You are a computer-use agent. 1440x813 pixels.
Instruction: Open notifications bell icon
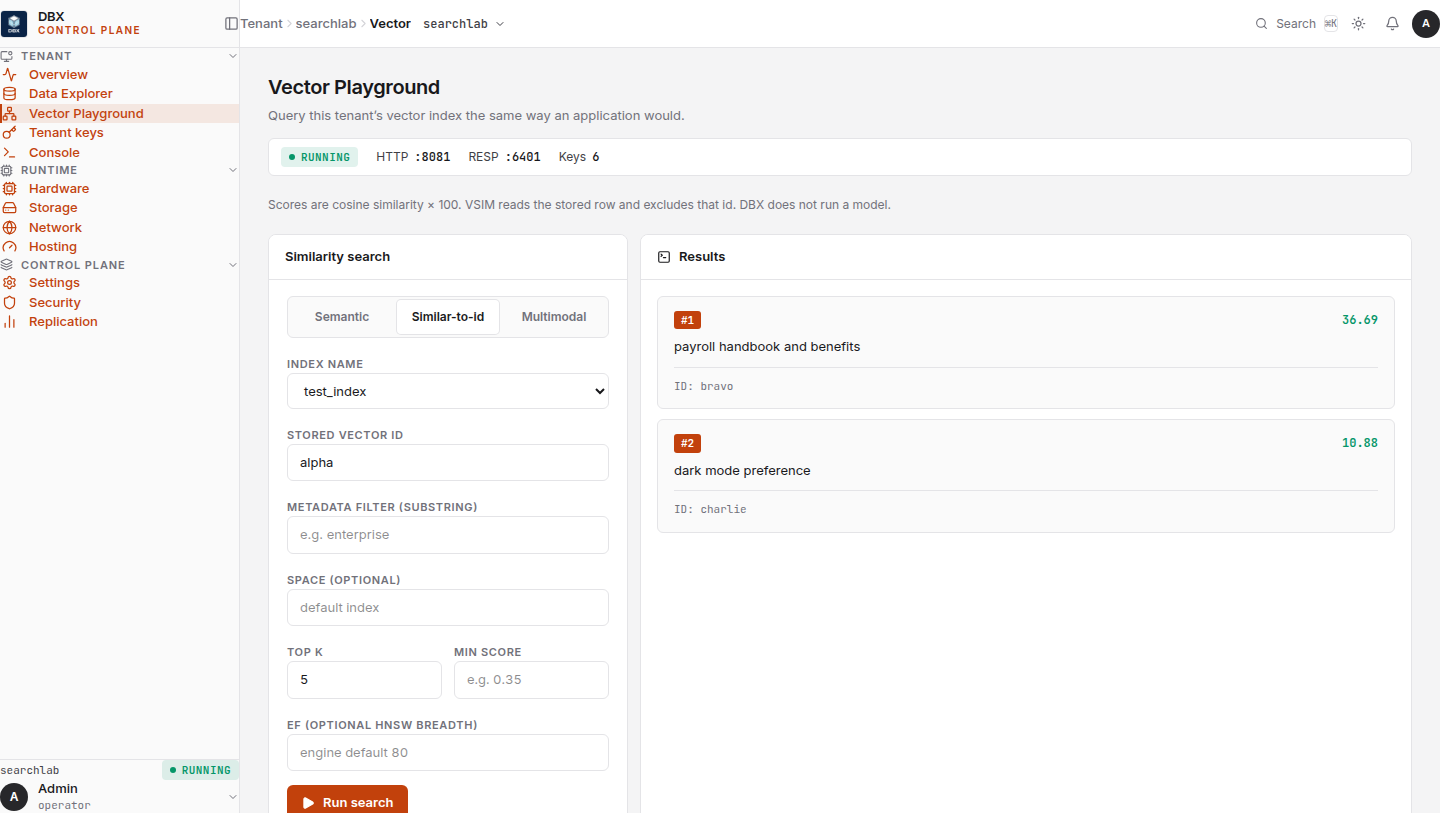[x=1392, y=23]
